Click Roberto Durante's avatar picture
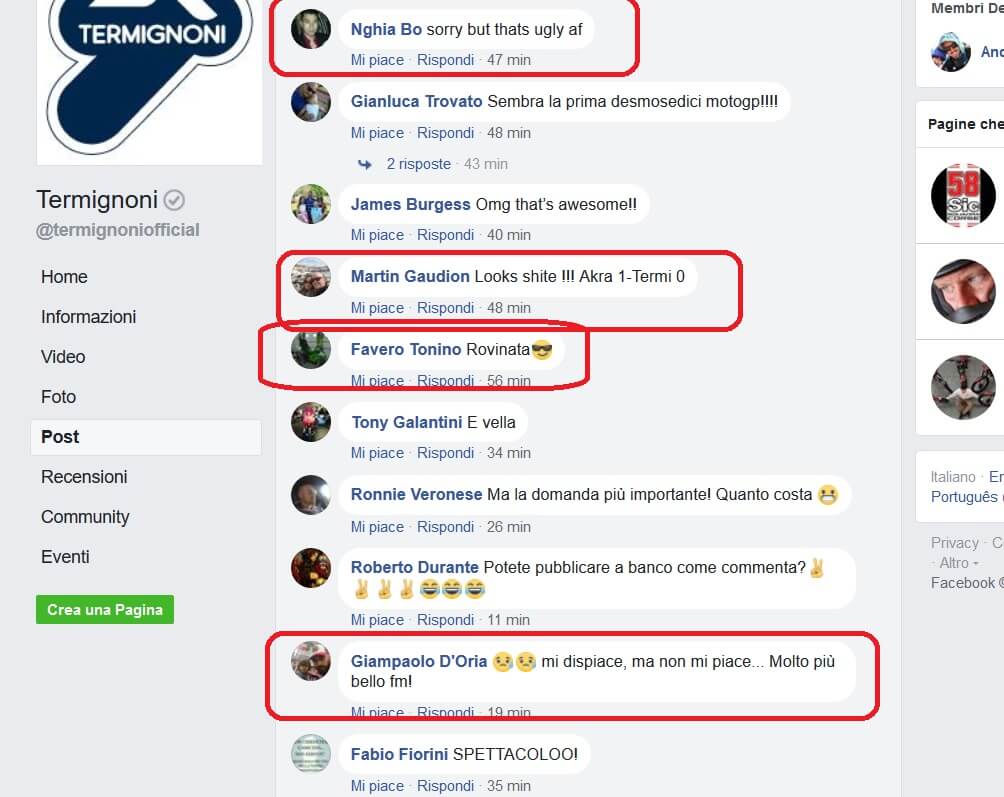 (x=311, y=568)
